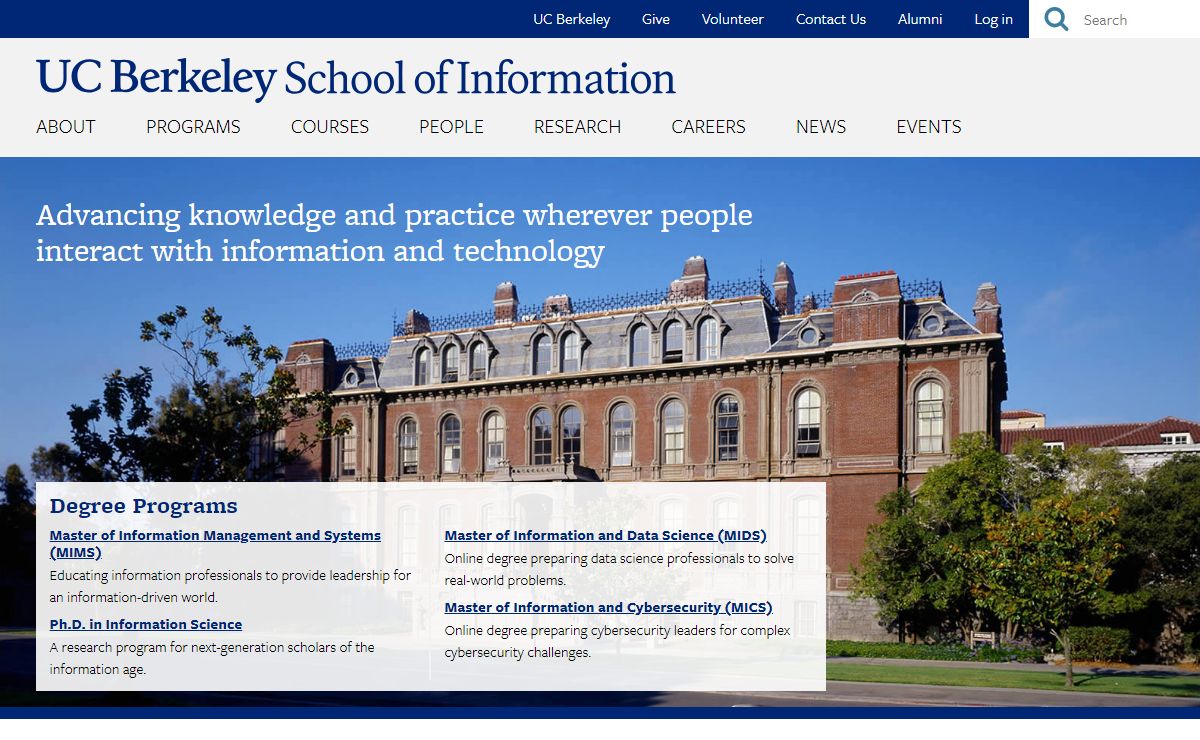Image resolution: width=1200 pixels, height=740 pixels.
Task: Click 'Online degree preparing cybersecurity leaders' text
Action: coord(617,641)
